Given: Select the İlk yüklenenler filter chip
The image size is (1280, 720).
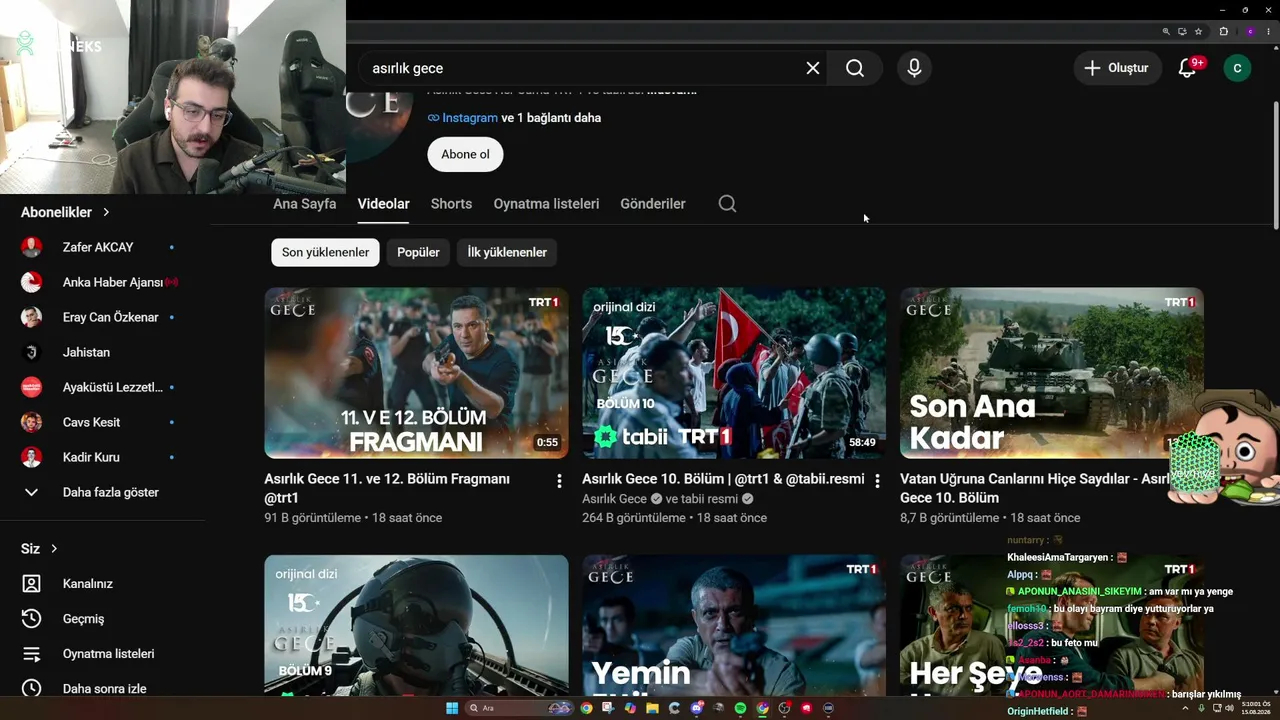Looking at the screenshot, I should [507, 252].
